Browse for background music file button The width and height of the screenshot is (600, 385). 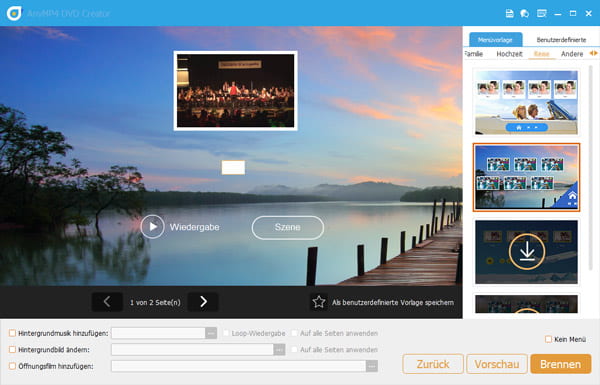[x=211, y=333]
